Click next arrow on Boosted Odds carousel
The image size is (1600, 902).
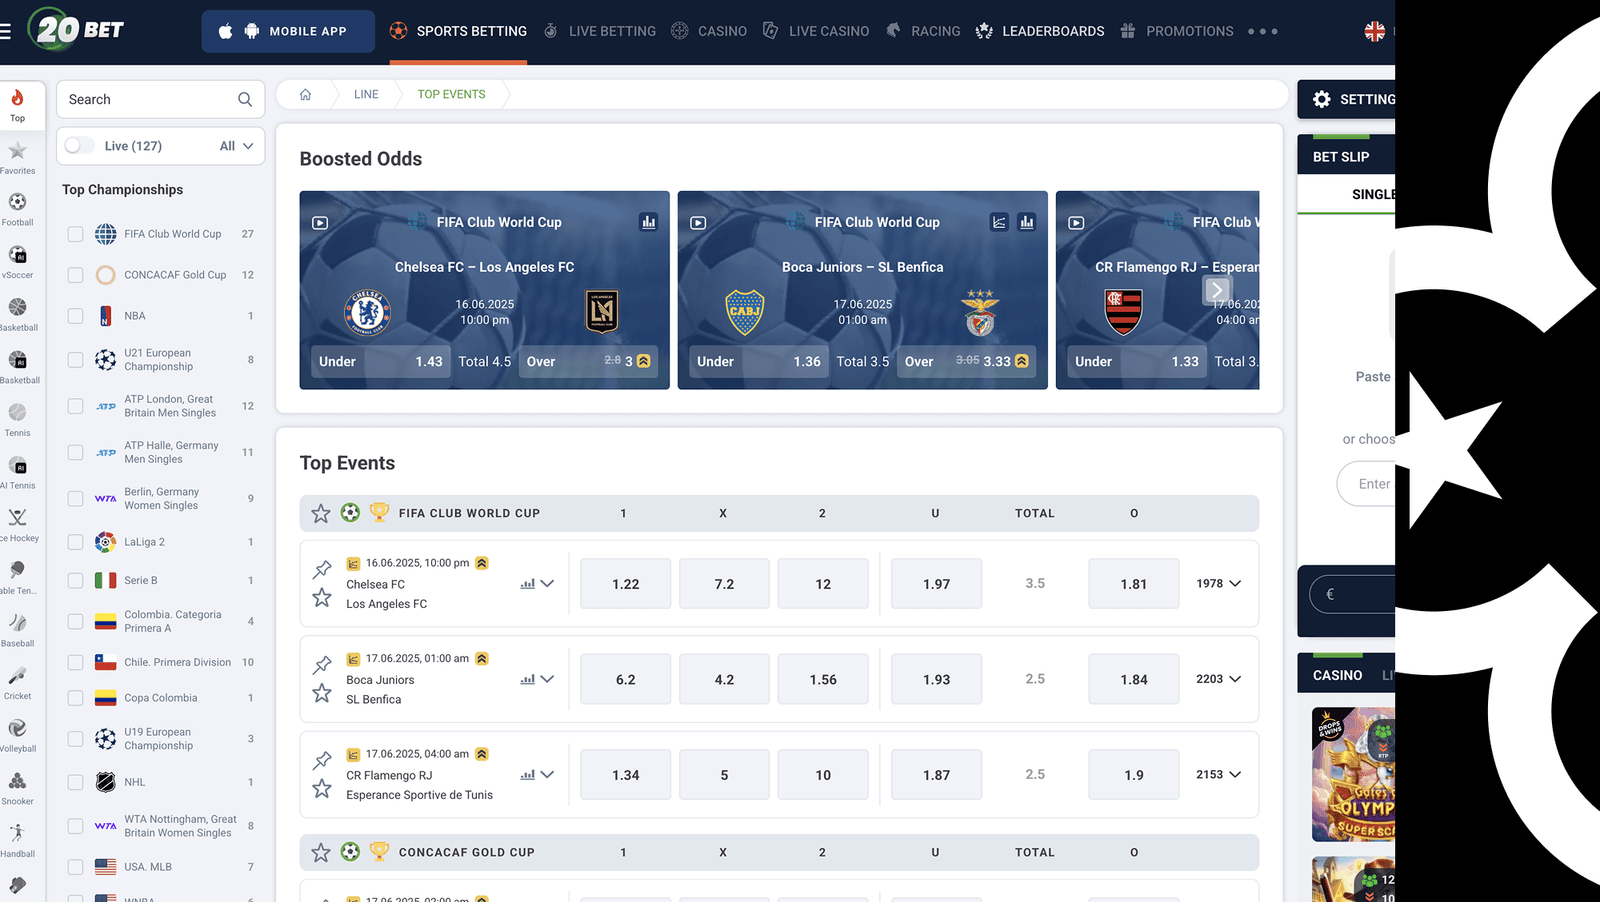(x=1216, y=291)
